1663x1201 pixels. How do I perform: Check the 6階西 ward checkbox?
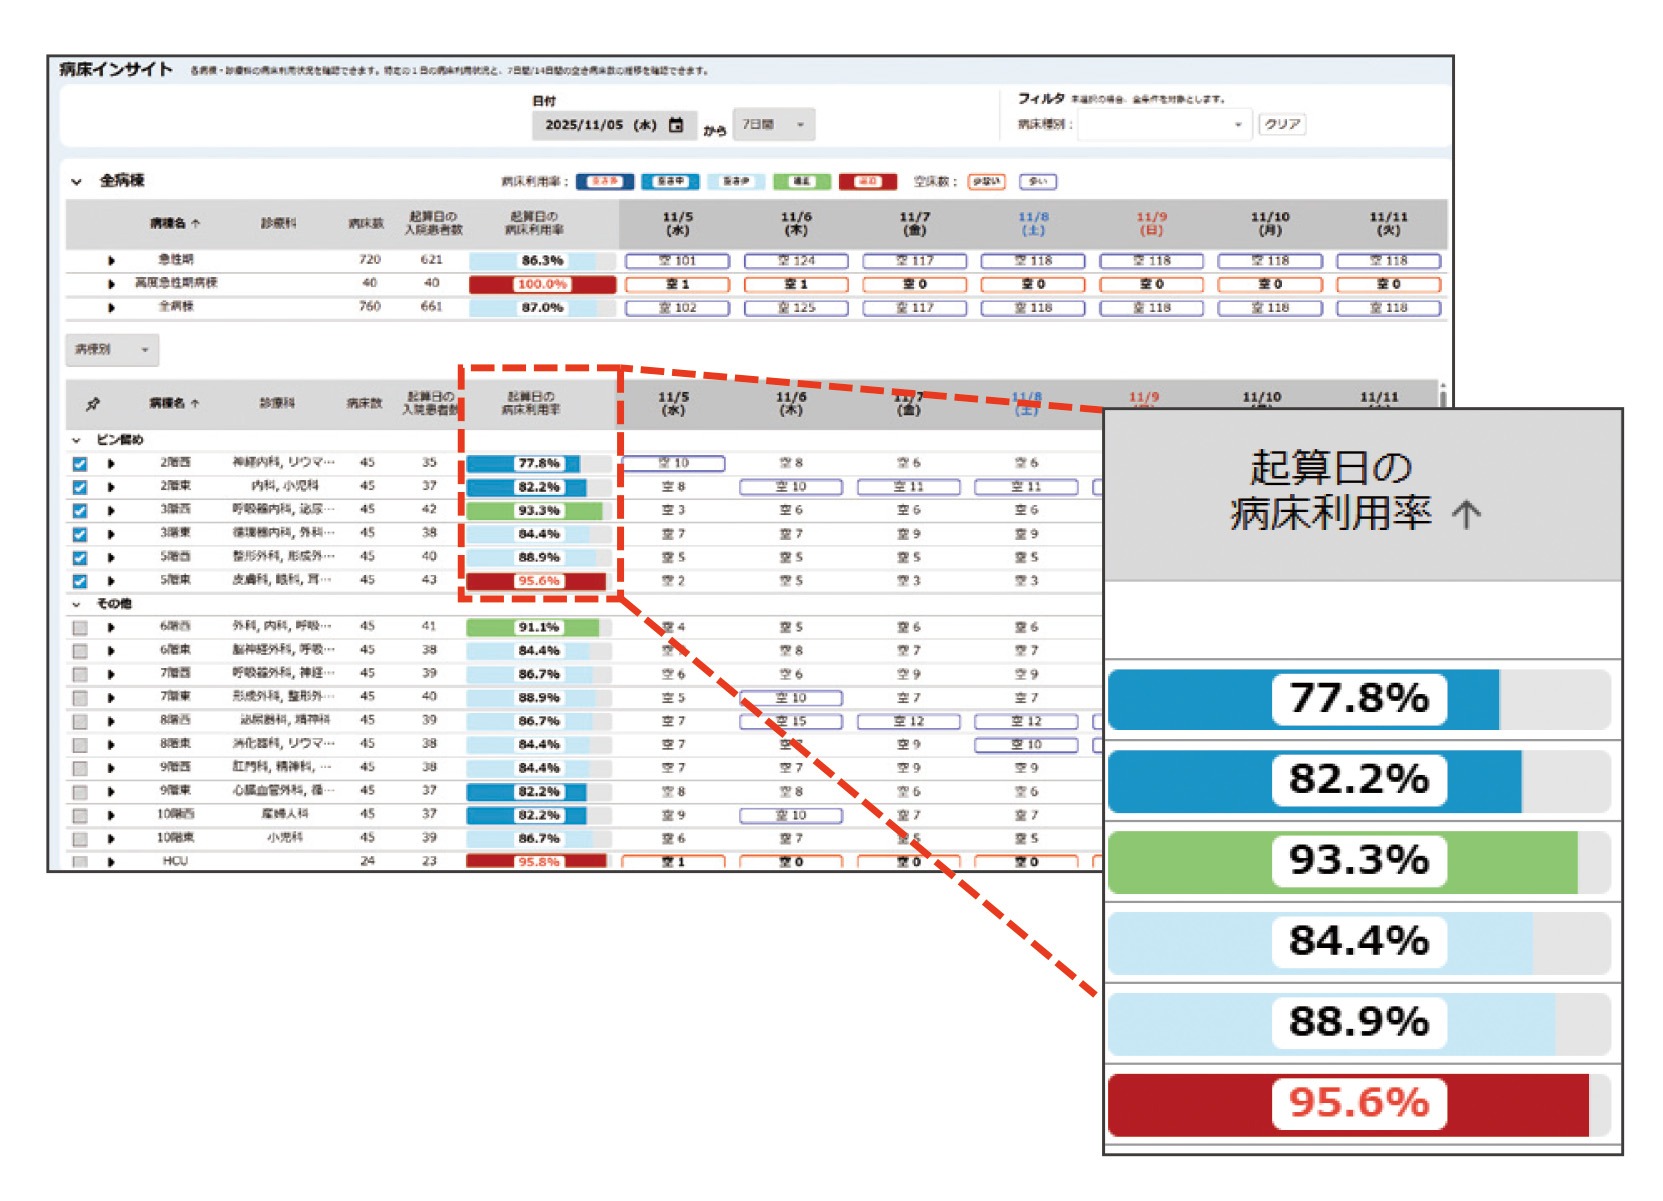80,628
